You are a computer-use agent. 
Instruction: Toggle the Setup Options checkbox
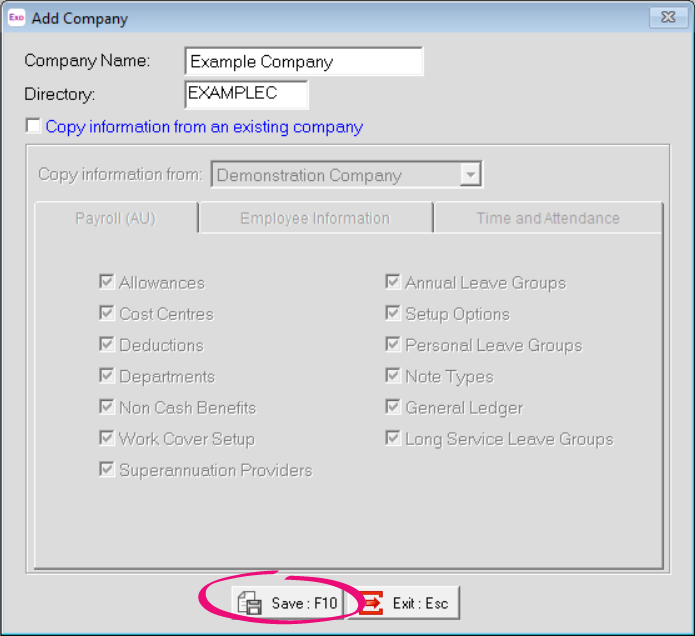(393, 313)
